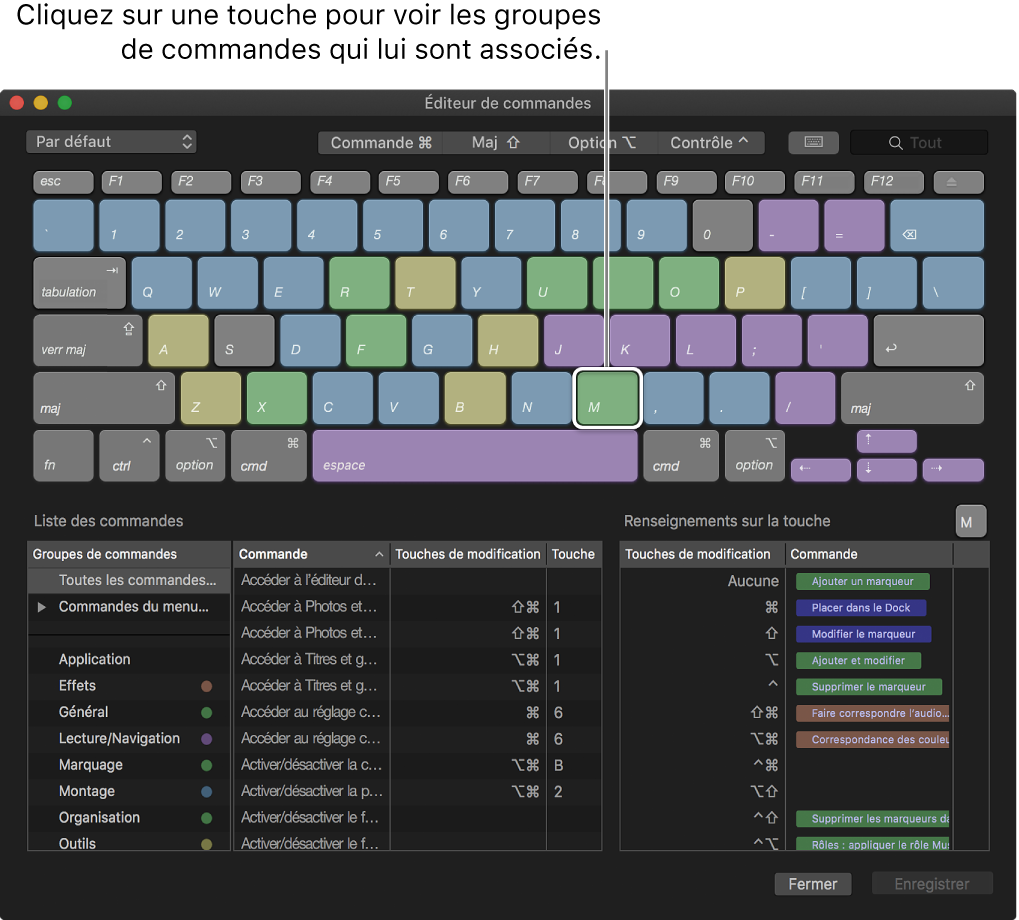Click the return key on the virtual keyboard

coord(928,340)
